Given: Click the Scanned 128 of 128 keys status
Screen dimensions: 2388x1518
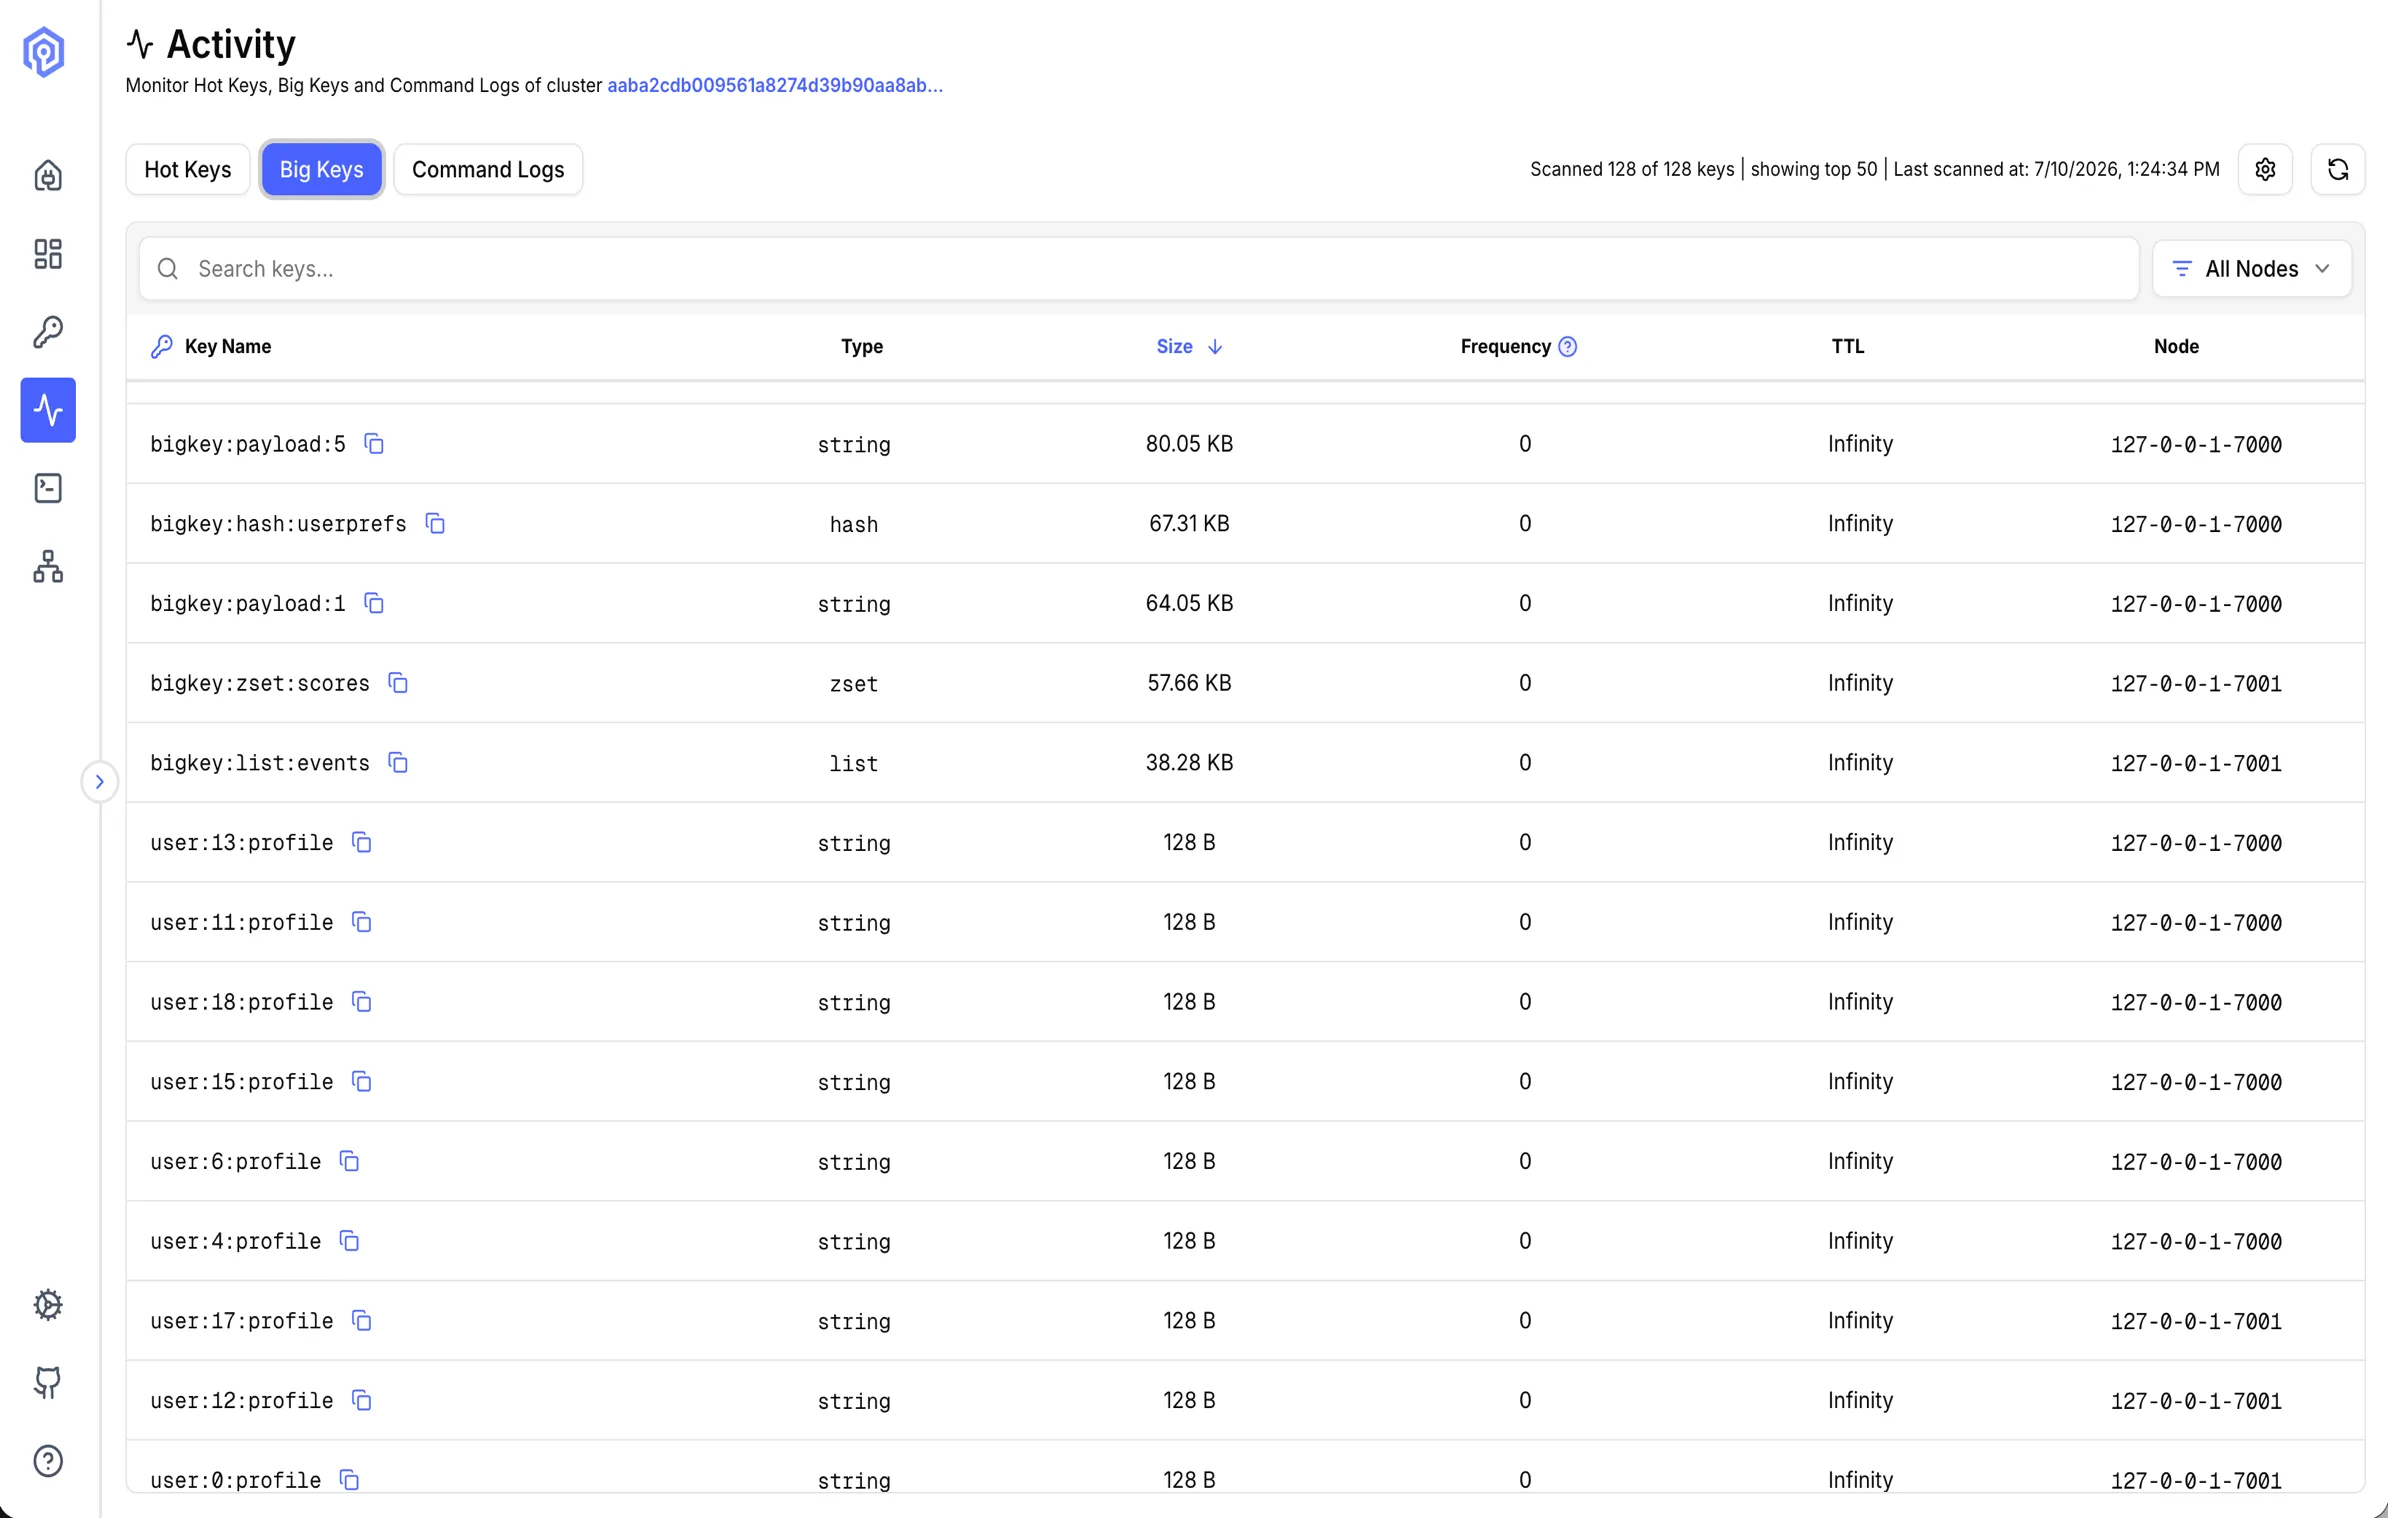Looking at the screenshot, I should pyautogui.click(x=1632, y=169).
